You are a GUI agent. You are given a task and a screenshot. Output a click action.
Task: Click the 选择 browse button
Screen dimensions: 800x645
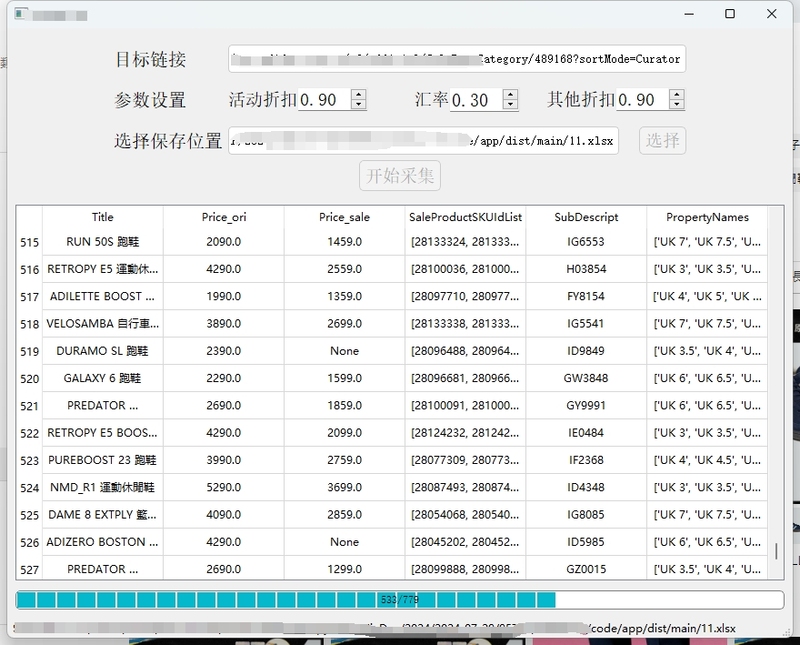coord(662,140)
